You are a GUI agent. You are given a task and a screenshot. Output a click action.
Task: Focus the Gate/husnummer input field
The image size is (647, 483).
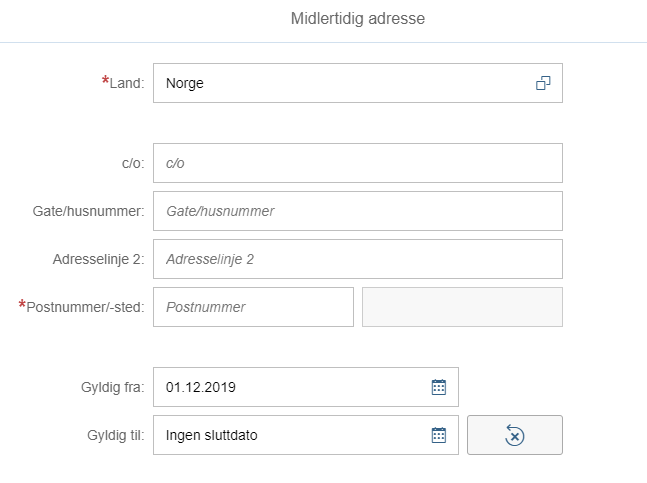pos(358,211)
